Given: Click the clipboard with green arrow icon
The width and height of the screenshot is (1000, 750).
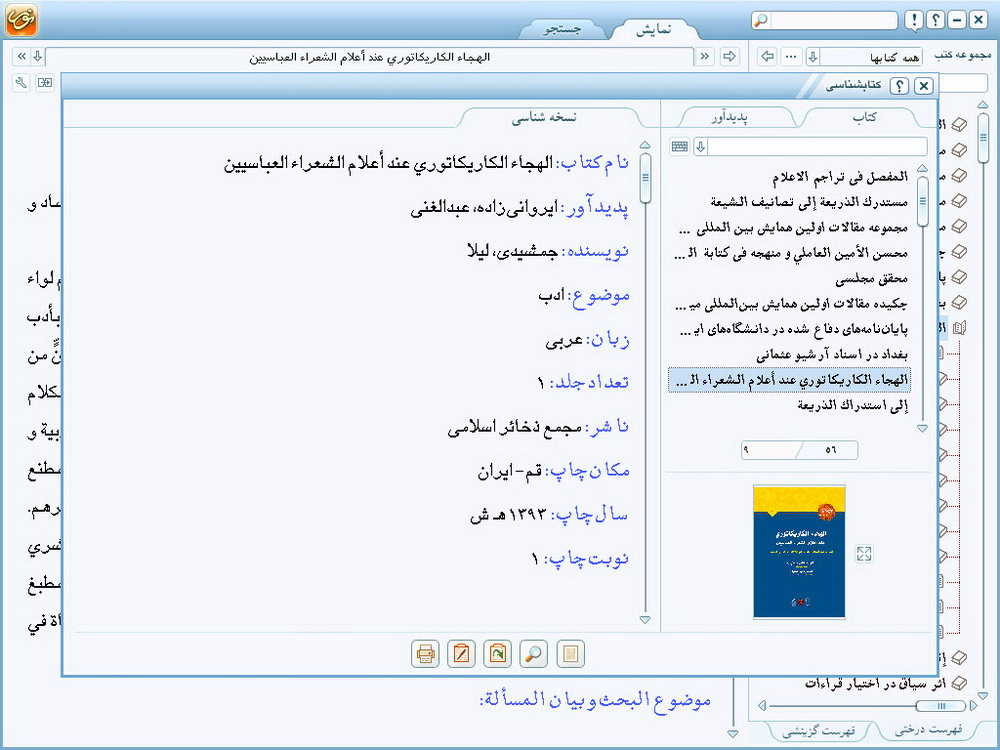Looking at the screenshot, I should [497, 654].
